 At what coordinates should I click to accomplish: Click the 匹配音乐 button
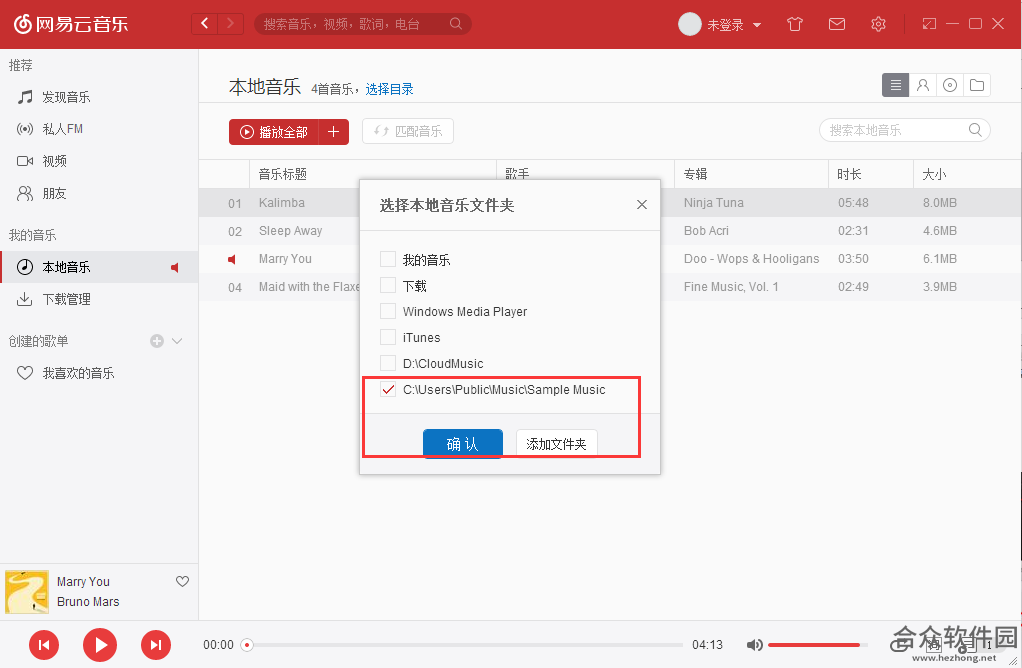coord(408,131)
